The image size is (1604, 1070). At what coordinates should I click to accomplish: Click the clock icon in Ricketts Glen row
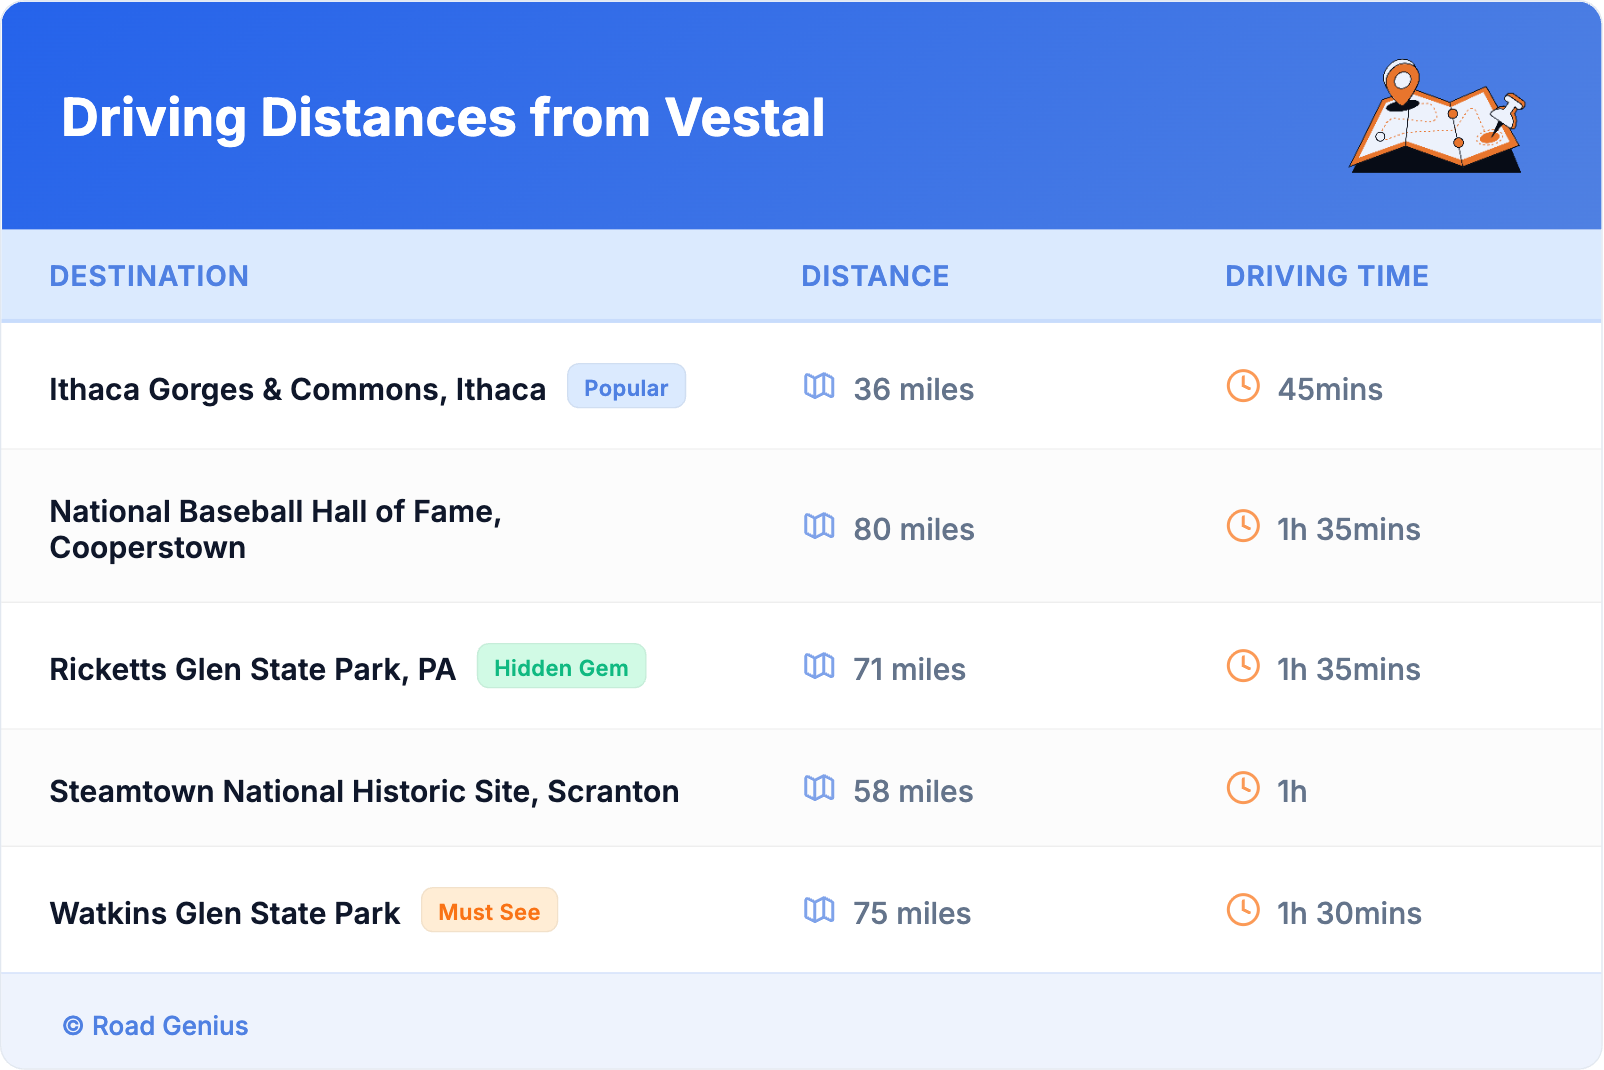click(1243, 666)
